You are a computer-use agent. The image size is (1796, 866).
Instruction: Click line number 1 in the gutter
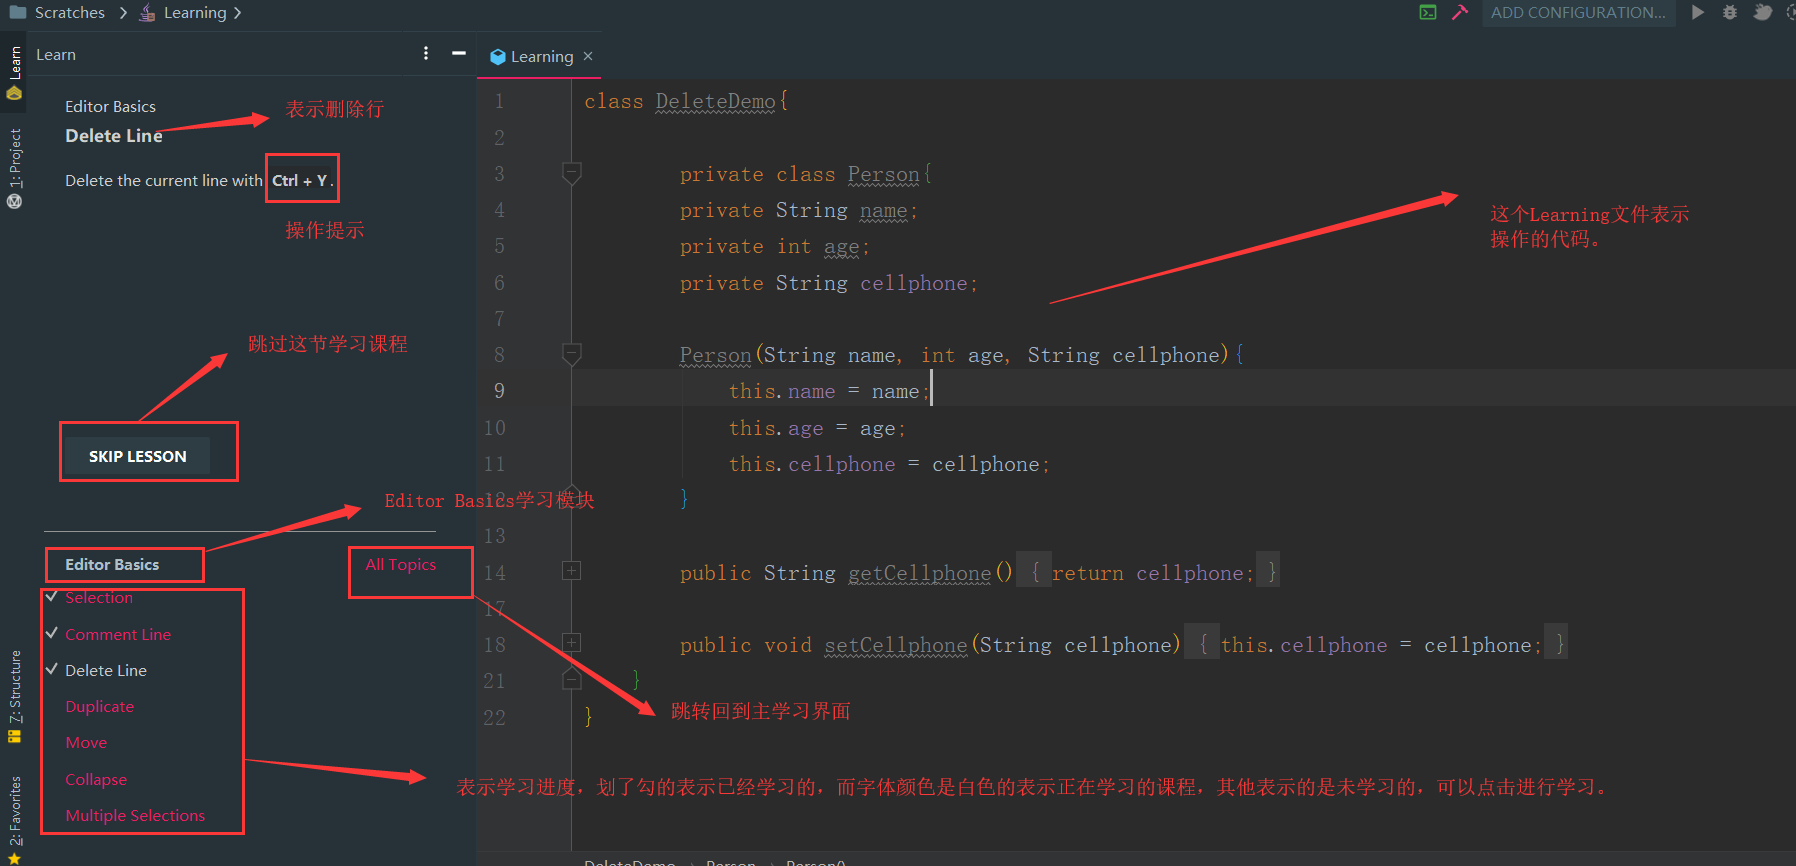point(499,101)
